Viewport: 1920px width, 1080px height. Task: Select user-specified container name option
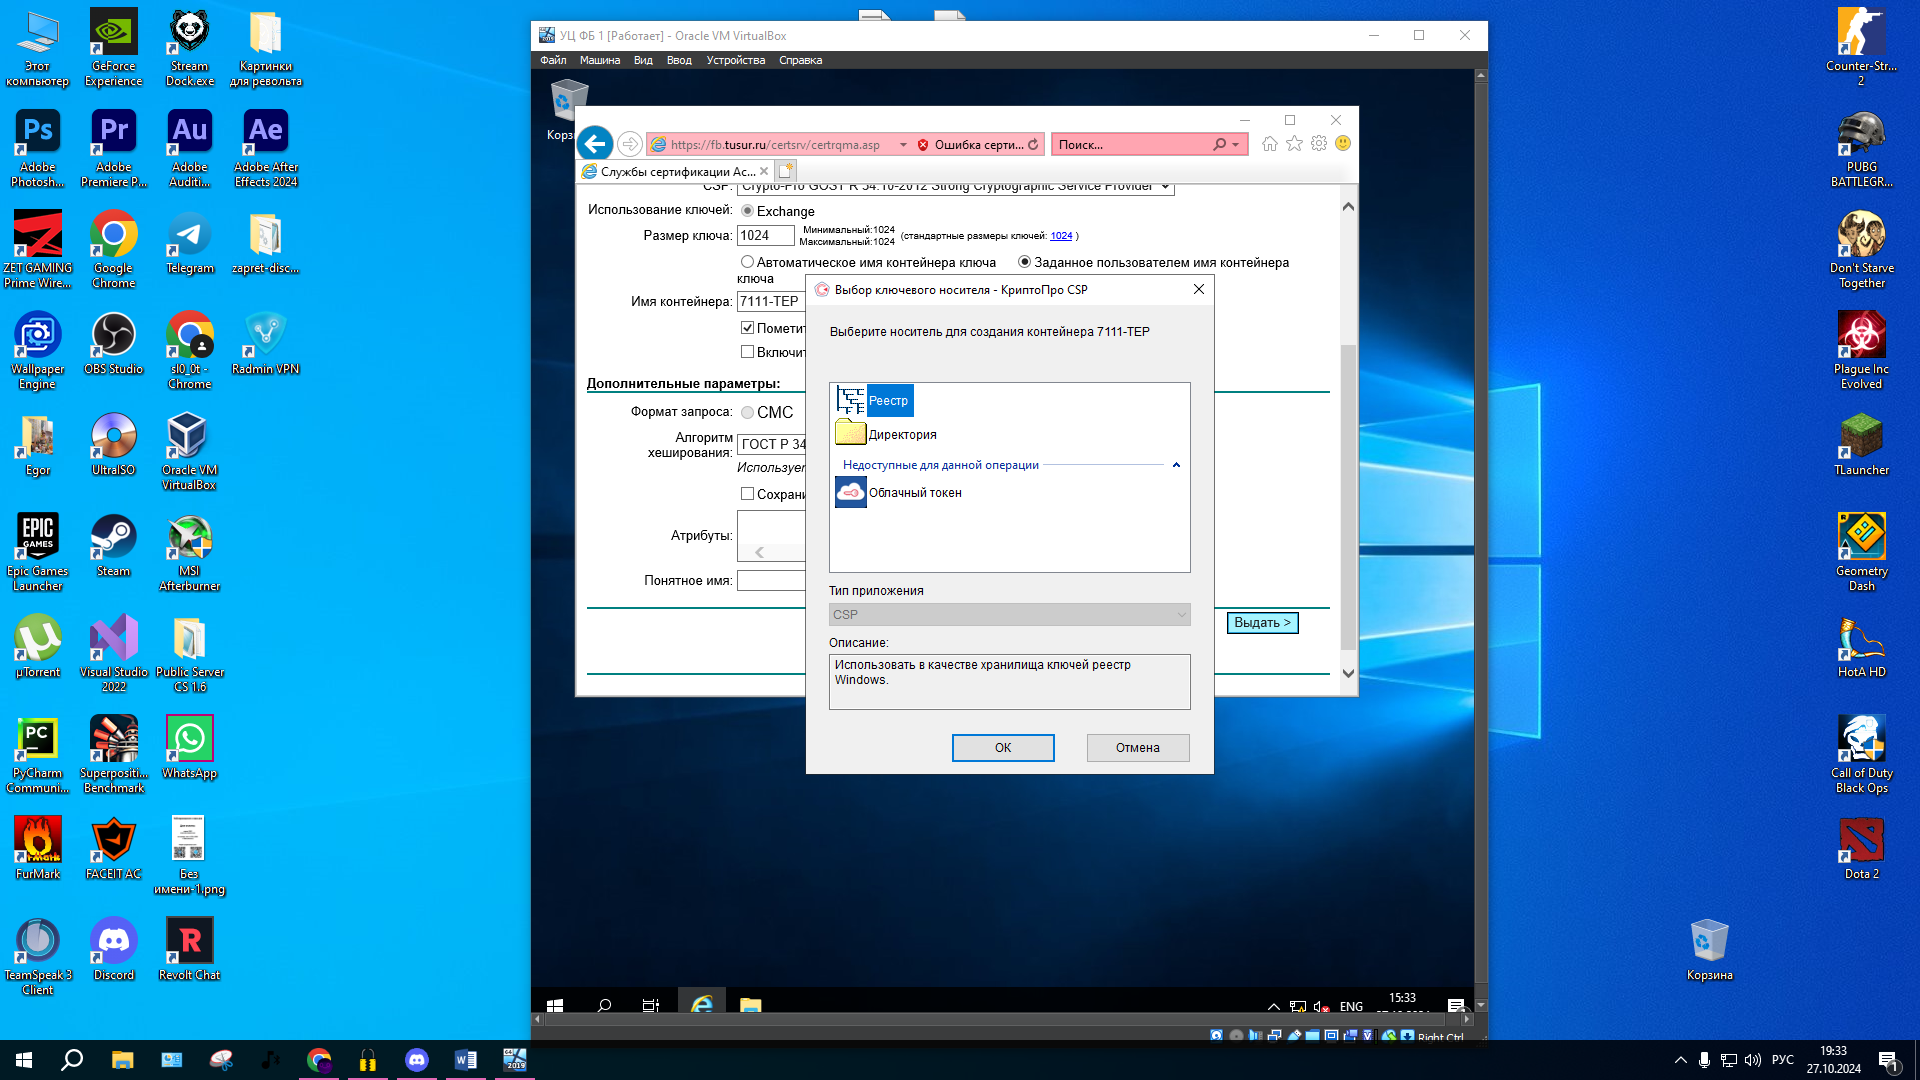[1024, 262]
